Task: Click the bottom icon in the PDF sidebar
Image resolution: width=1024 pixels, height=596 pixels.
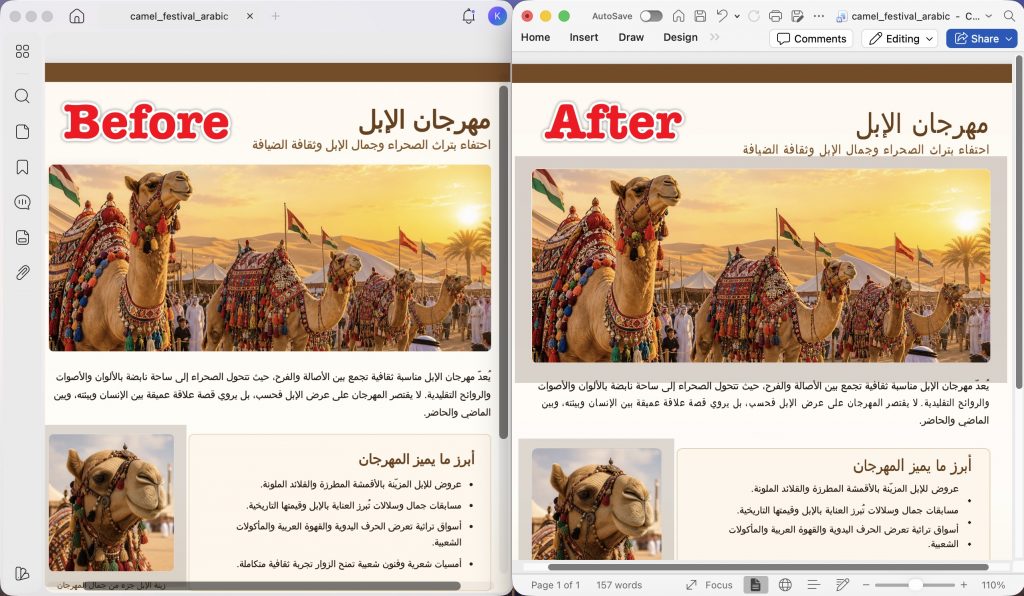Action: point(22,574)
